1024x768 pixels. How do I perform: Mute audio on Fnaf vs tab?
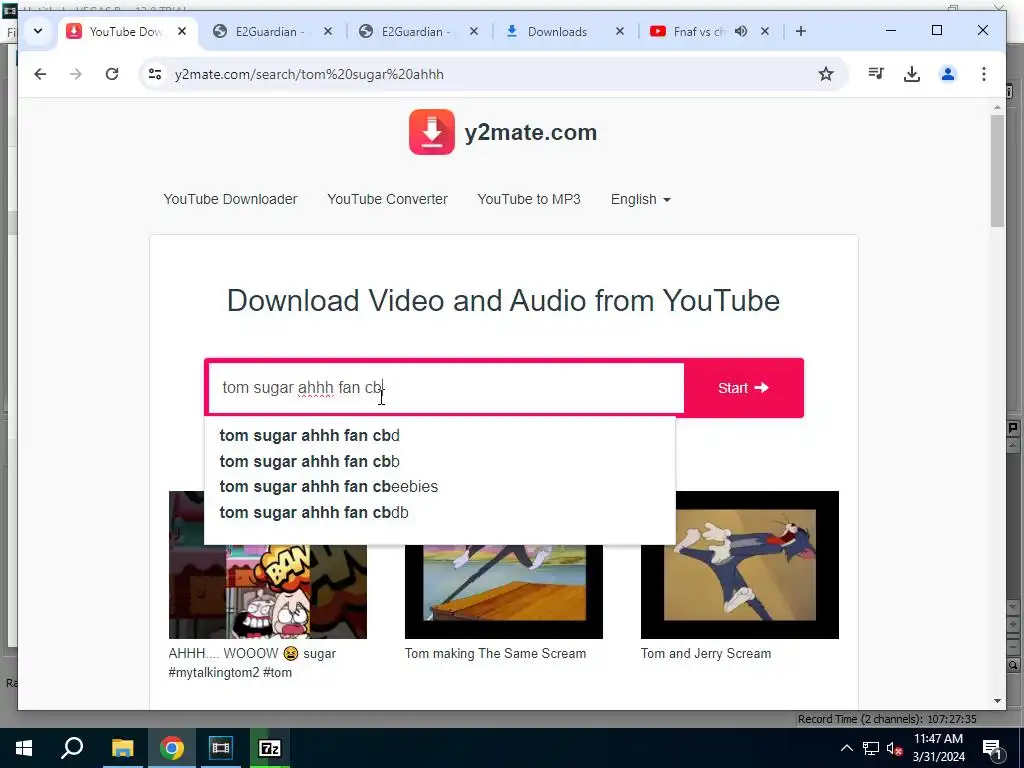click(x=741, y=31)
